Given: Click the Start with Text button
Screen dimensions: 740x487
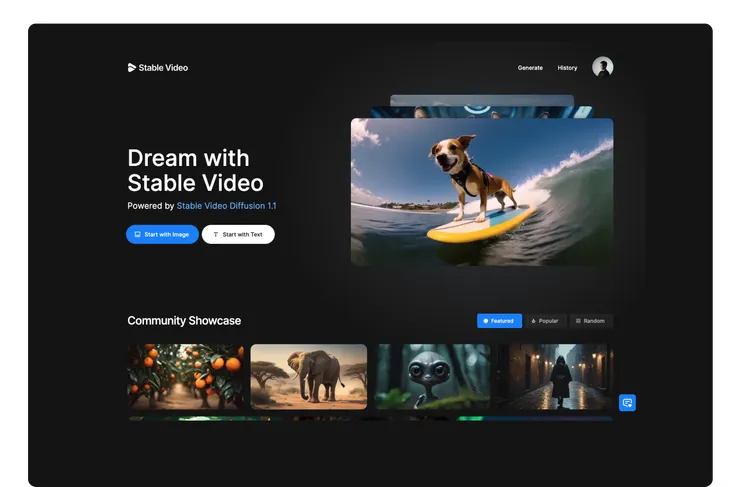Looking at the screenshot, I should point(238,235).
